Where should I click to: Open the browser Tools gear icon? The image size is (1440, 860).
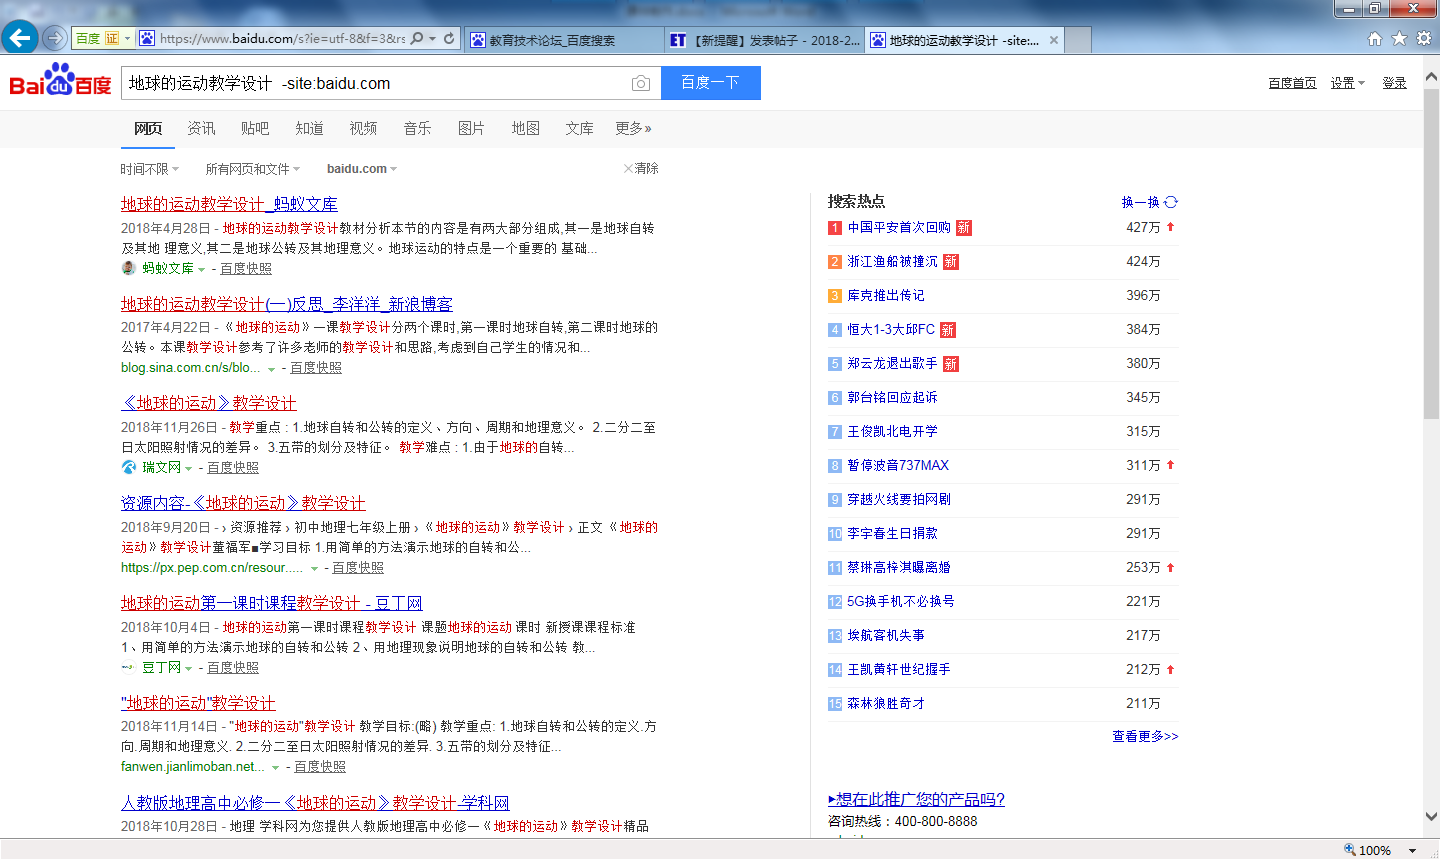coord(1424,38)
